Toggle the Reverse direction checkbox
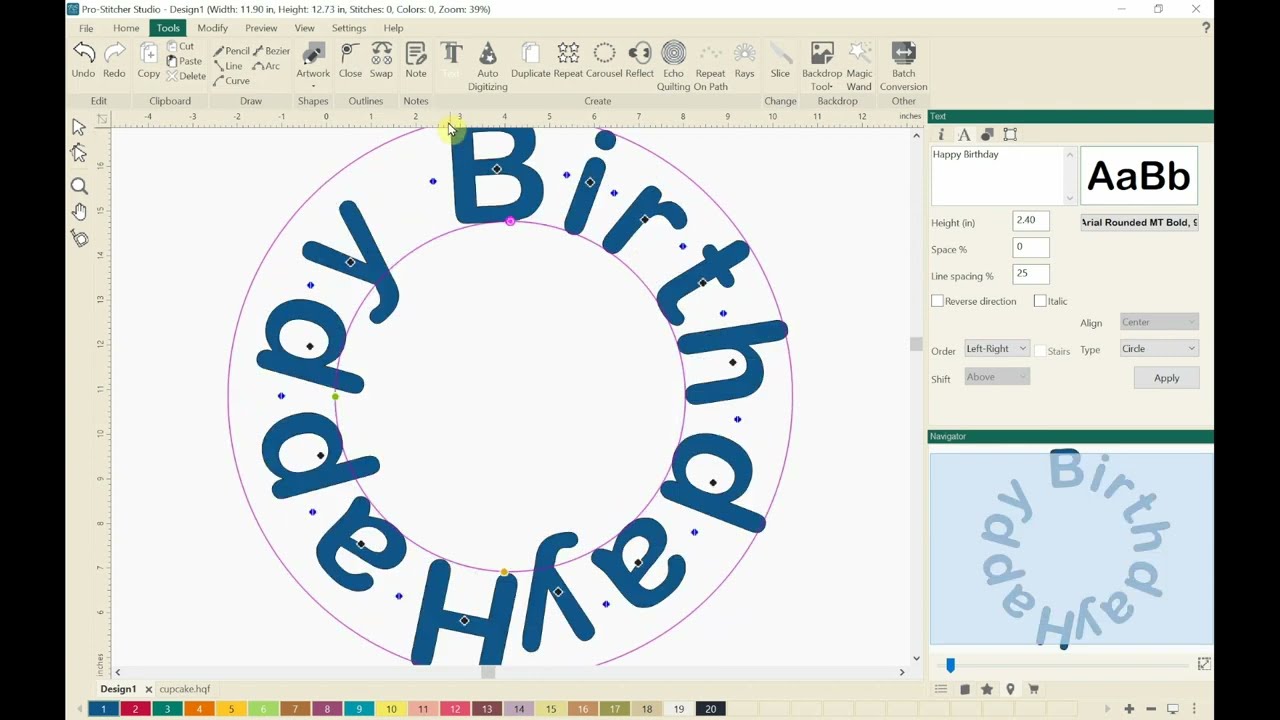Image resolution: width=1280 pixels, height=720 pixels. pyautogui.click(x=937, y=301)
